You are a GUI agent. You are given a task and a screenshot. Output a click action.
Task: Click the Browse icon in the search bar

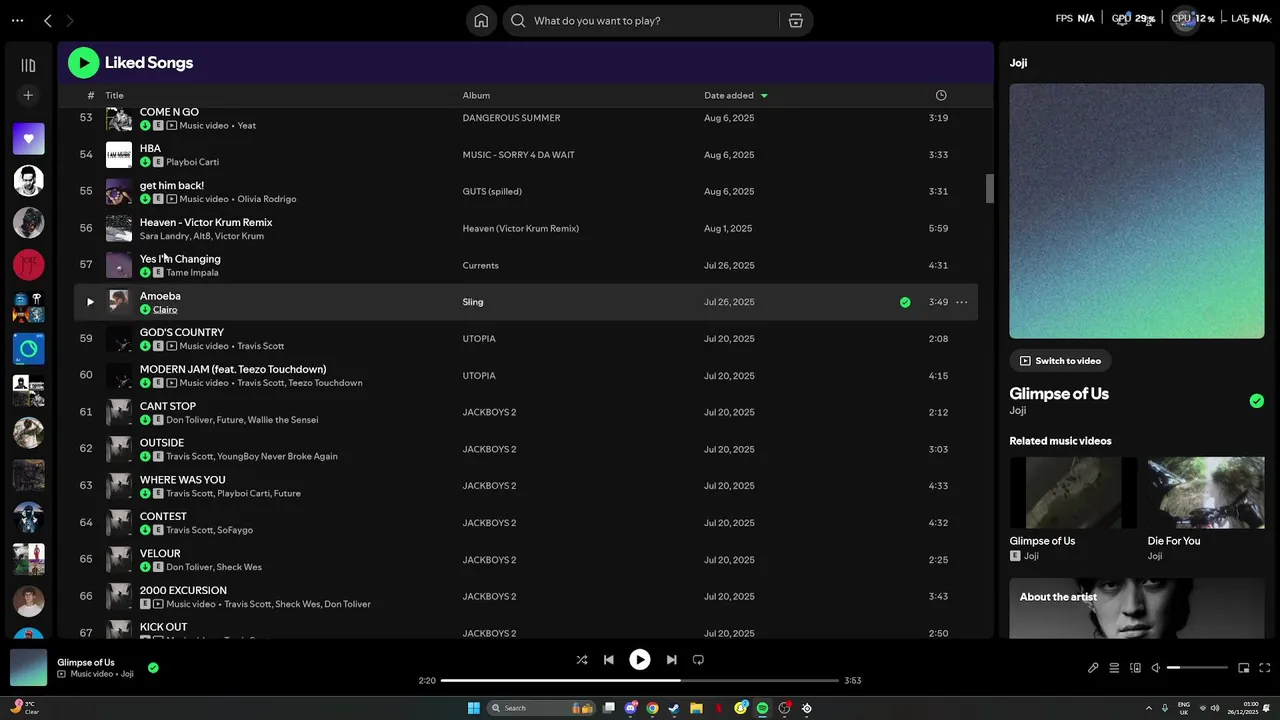(795, 20)
